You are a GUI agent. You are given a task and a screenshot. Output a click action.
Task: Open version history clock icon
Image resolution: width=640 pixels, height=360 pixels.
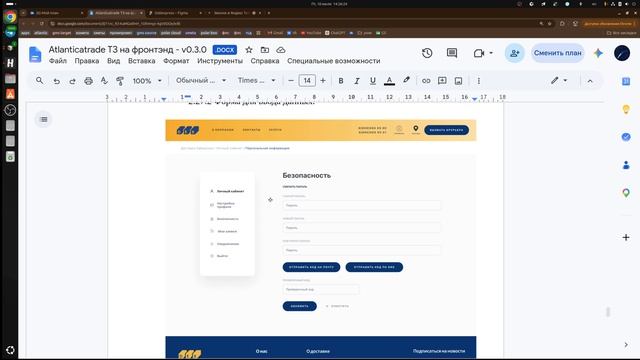coord(427,53)
